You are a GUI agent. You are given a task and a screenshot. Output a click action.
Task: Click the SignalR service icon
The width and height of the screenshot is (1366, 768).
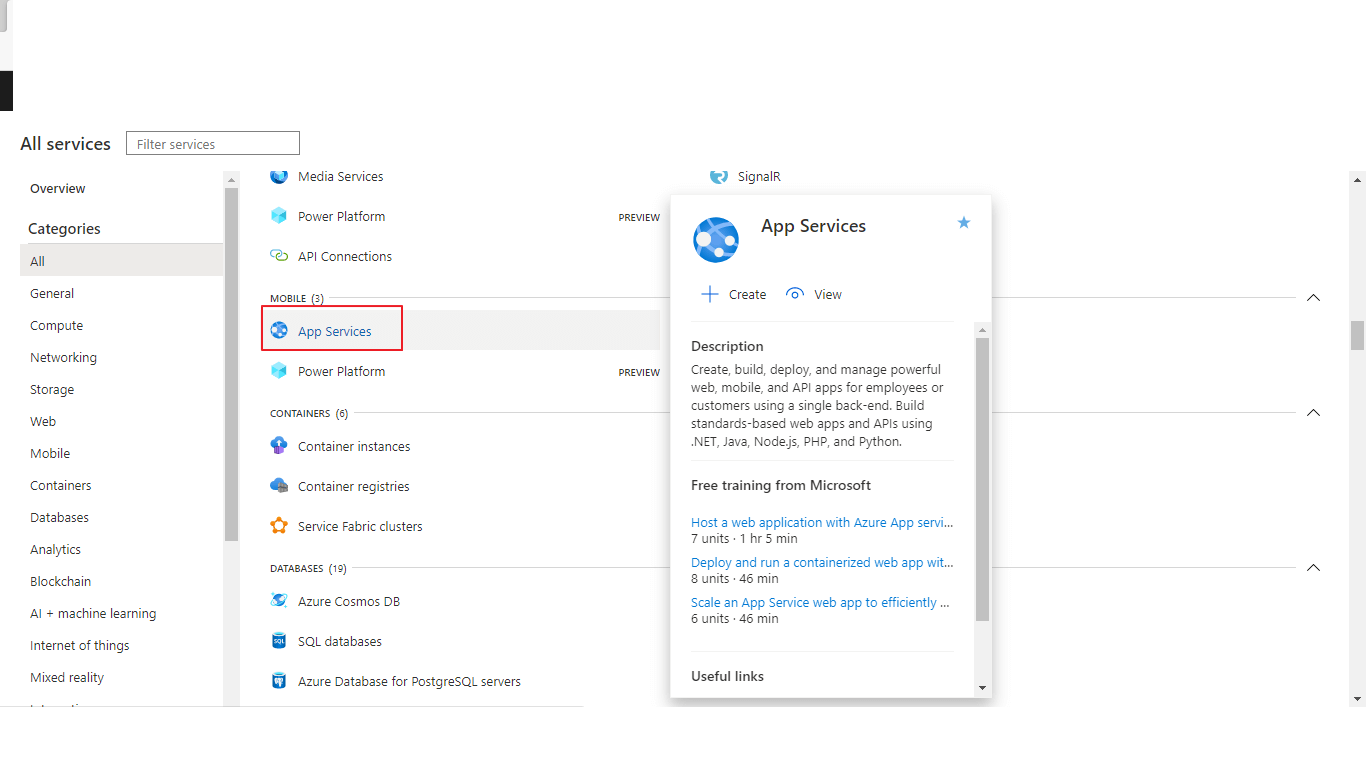coord(719,176)
